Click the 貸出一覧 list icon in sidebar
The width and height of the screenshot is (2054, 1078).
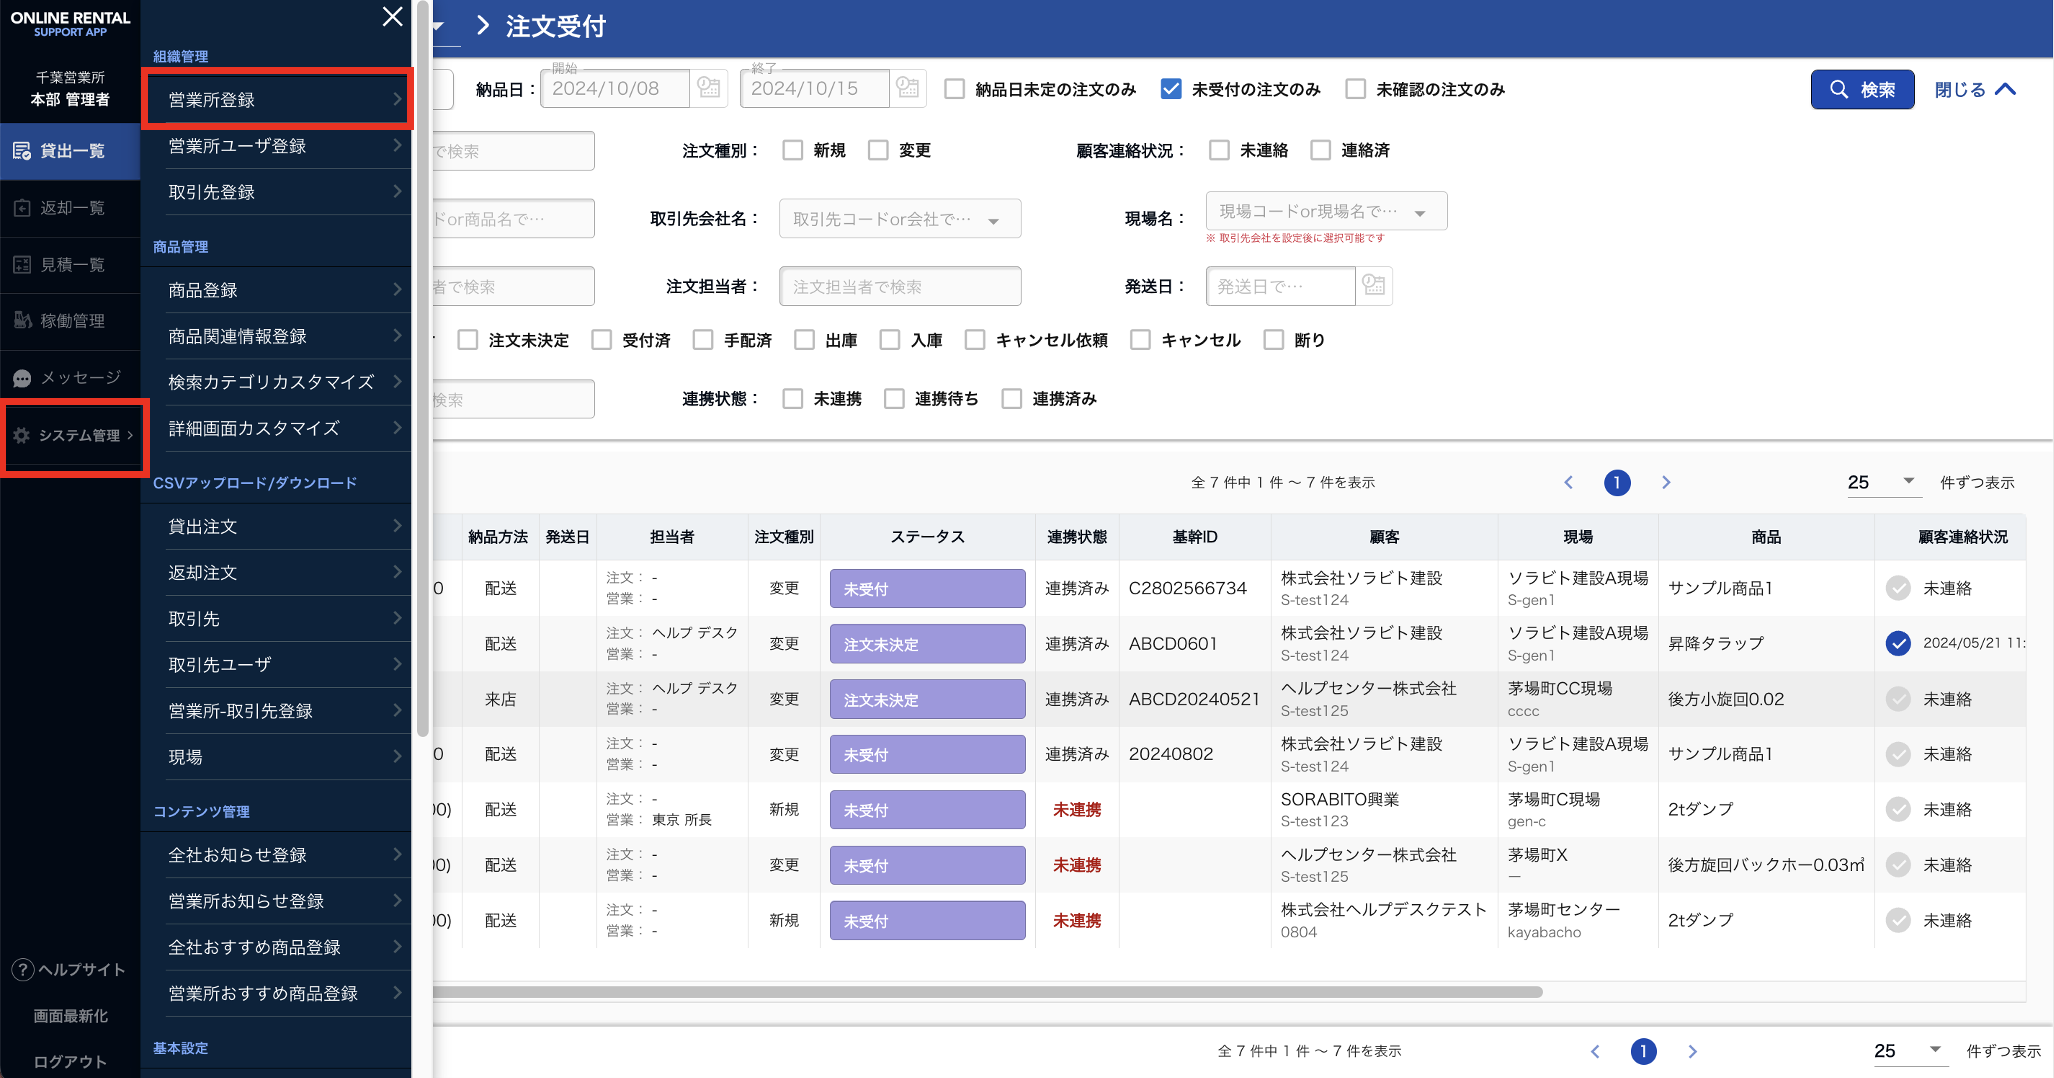point(22,151)
